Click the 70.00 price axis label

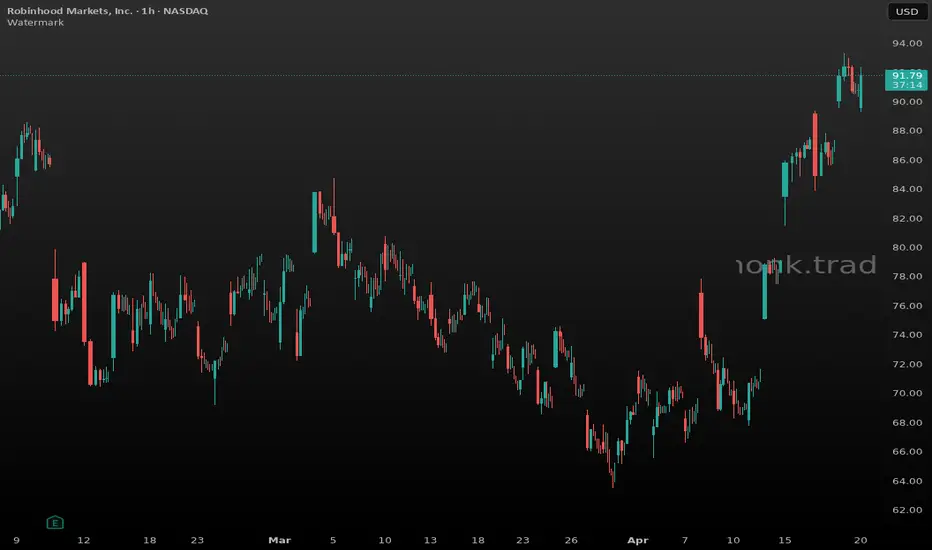click(907, 393)
